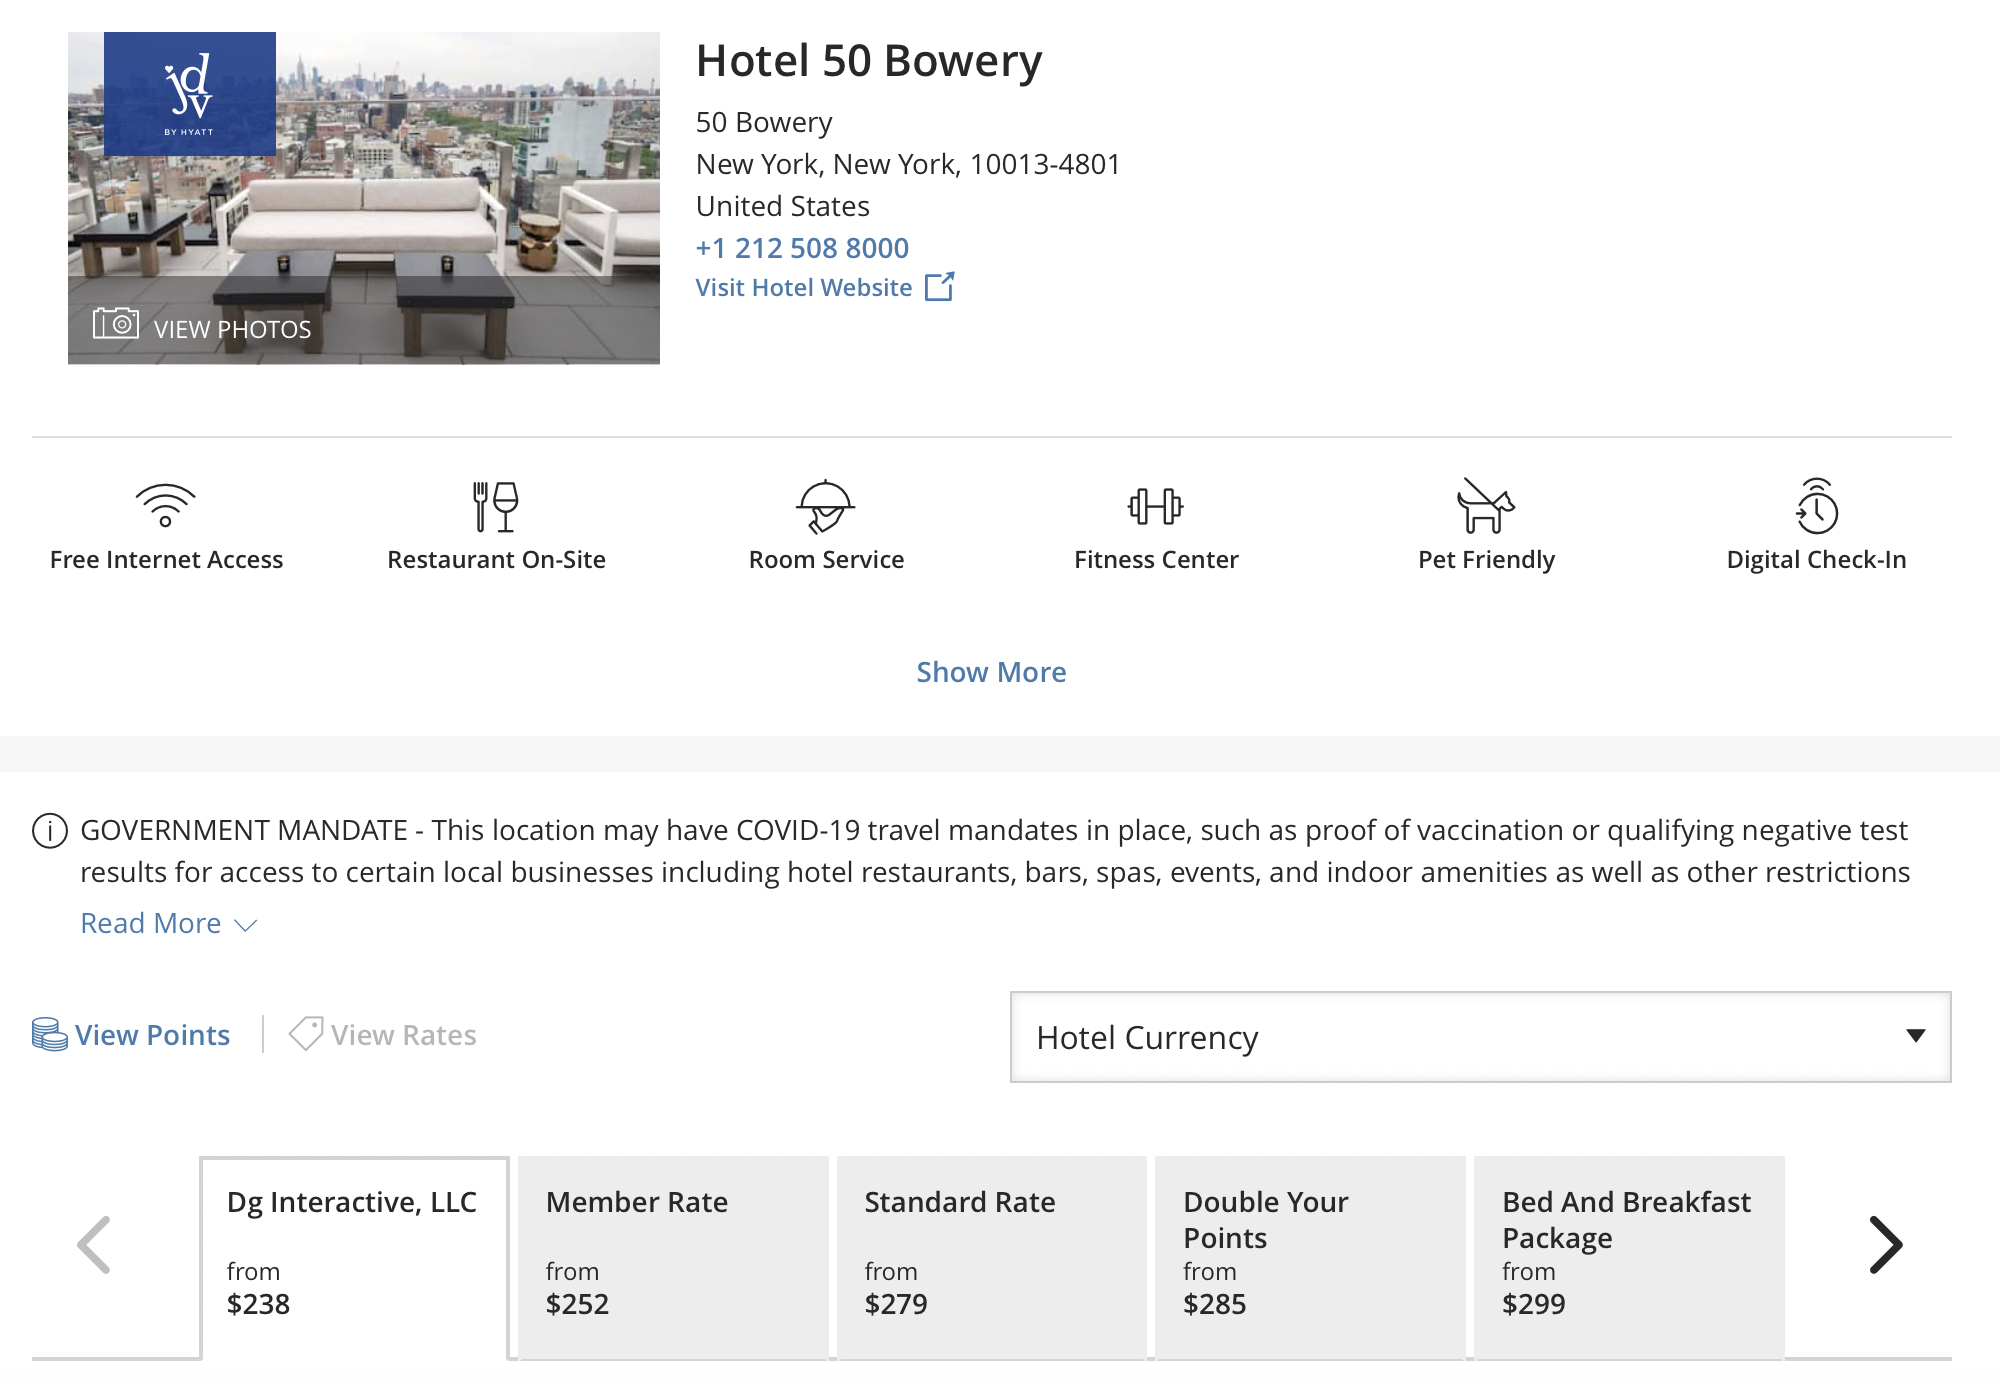Viewport: 2000px width, 1384px height.
Task: Click the Read More chevron arrow
Action: 246,925
